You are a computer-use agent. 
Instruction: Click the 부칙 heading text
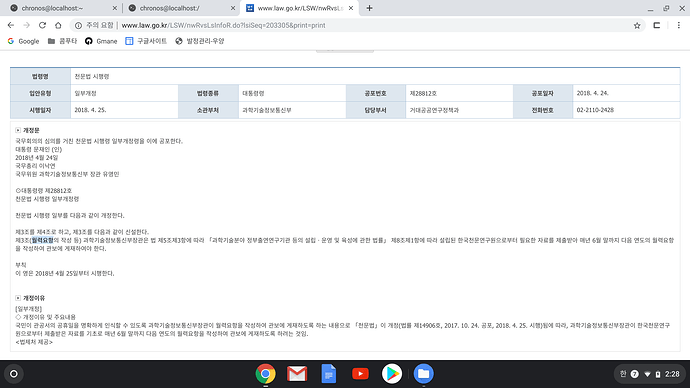coord(21,265)
